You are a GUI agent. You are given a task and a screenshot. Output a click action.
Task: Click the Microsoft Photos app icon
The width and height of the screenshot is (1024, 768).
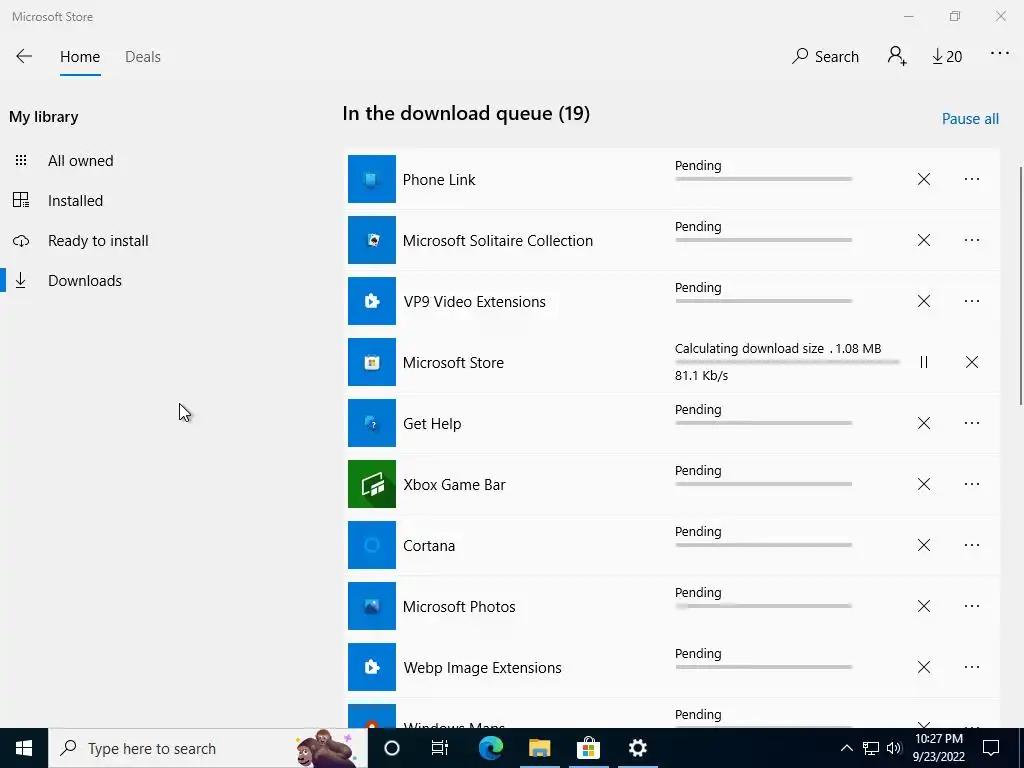tap(372, 606)
